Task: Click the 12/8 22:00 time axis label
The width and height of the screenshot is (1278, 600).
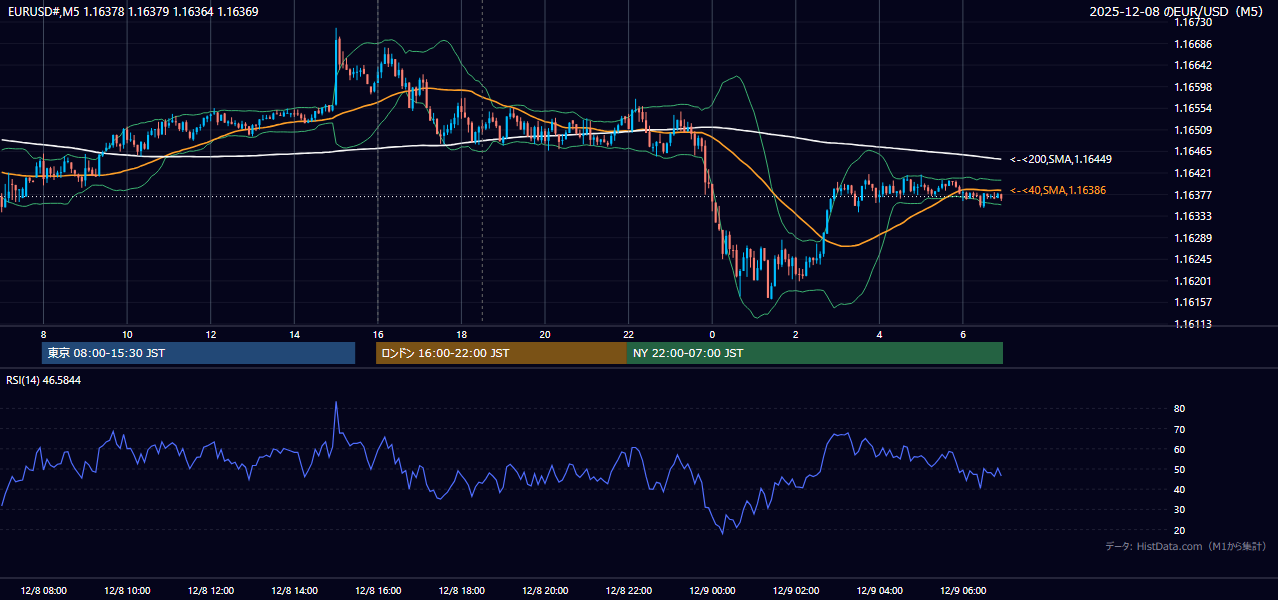Action: [x=629, y=591]
